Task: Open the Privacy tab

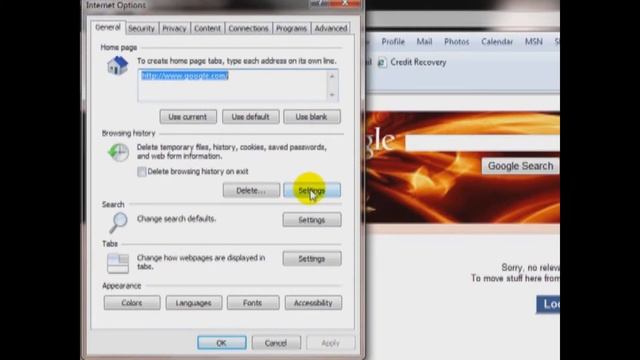Action: [174, 28]
